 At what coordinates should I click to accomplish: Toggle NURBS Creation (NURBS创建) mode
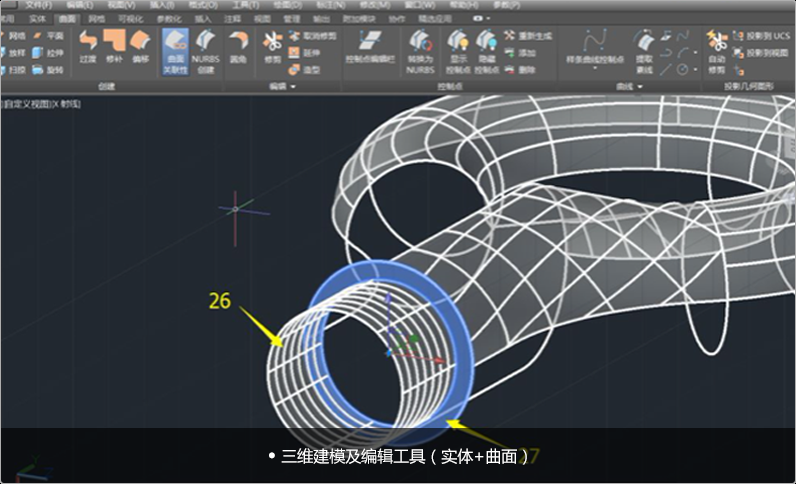pos(206,51)
